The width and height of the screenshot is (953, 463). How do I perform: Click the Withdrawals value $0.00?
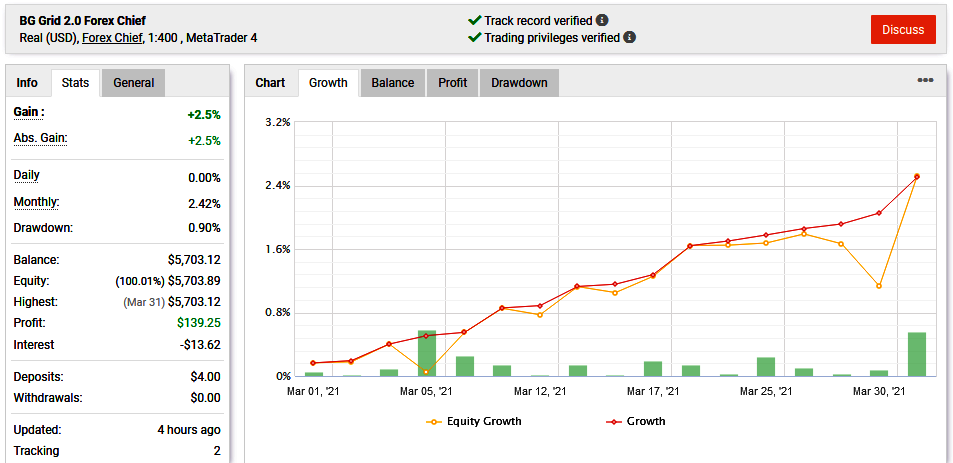[x=205, y=398]
